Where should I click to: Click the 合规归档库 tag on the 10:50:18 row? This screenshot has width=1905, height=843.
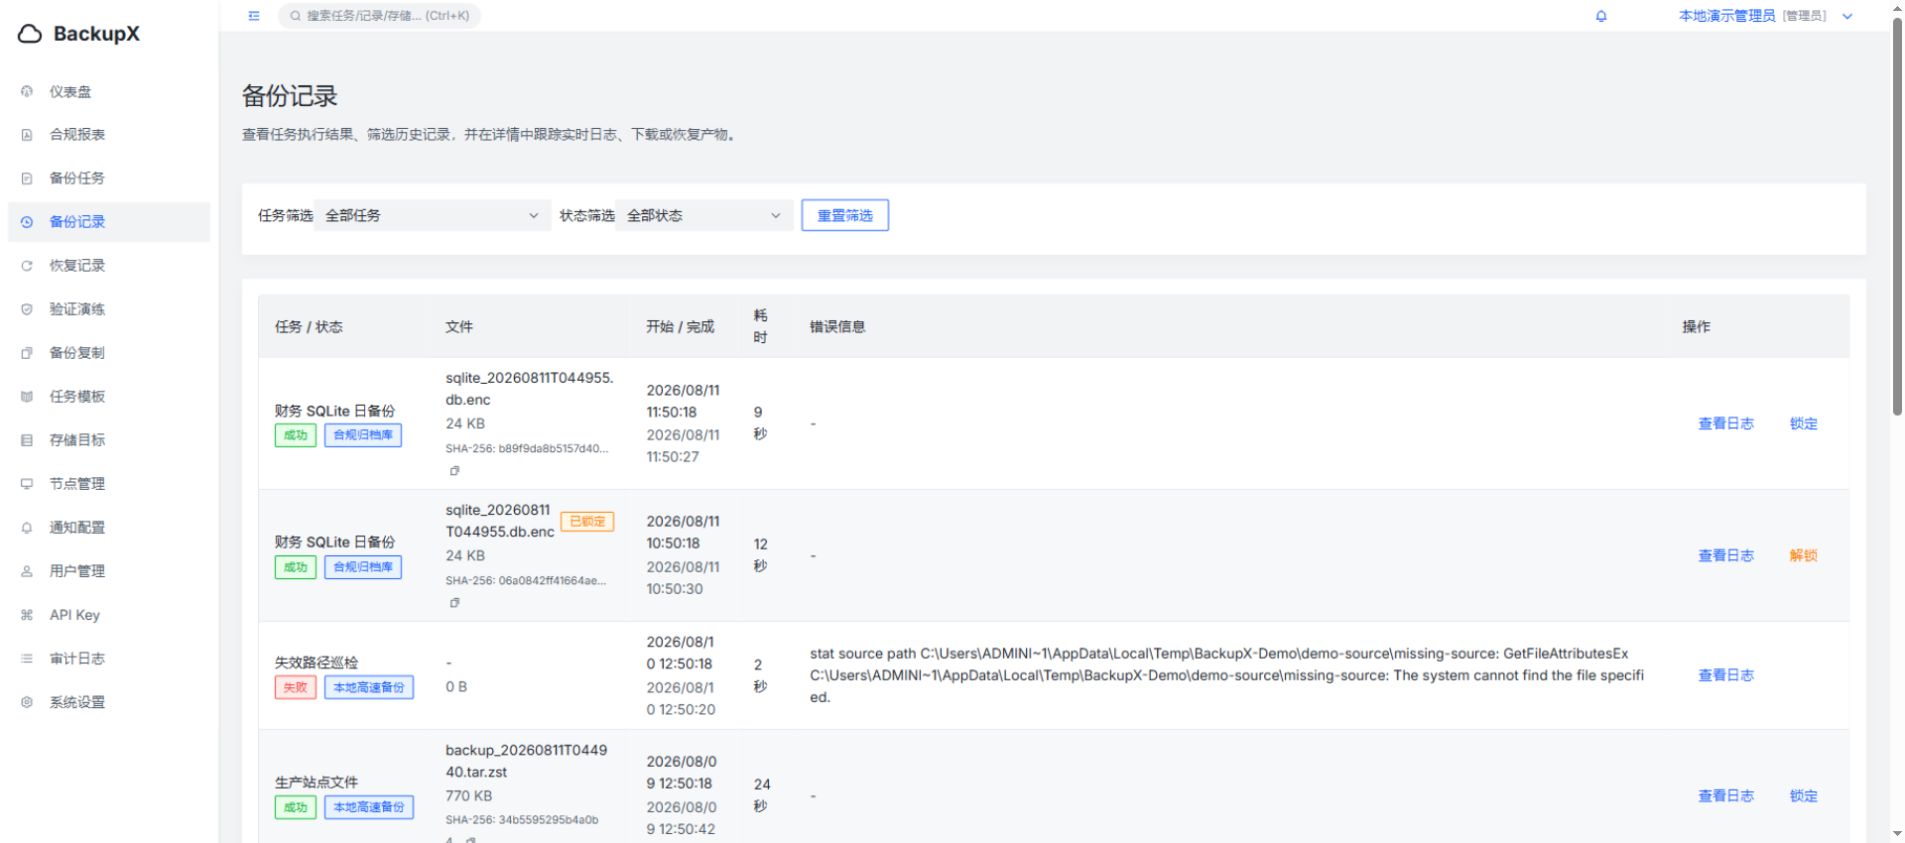(x=363, y=568)
